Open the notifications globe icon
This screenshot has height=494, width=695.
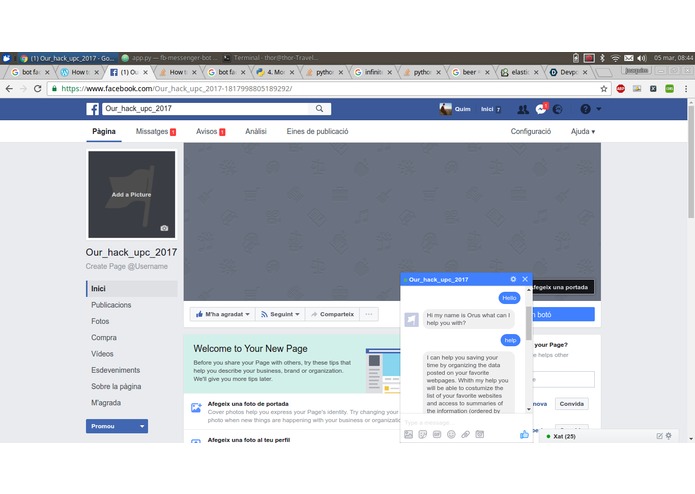tap(558, 109)
